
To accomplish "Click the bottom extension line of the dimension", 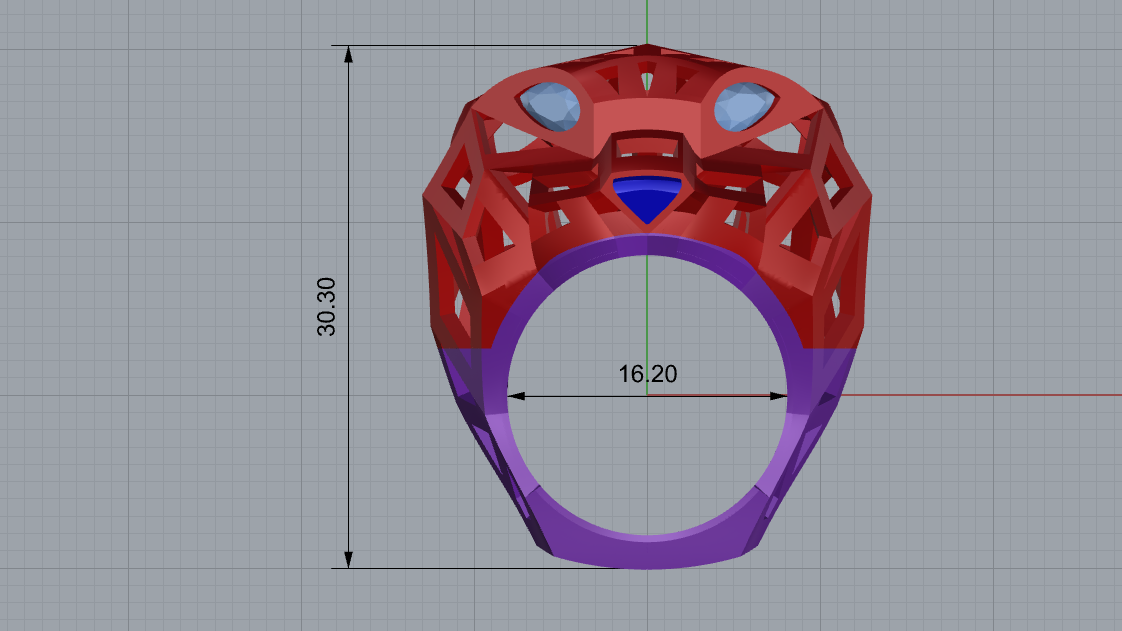I will [x=450, y=569].
